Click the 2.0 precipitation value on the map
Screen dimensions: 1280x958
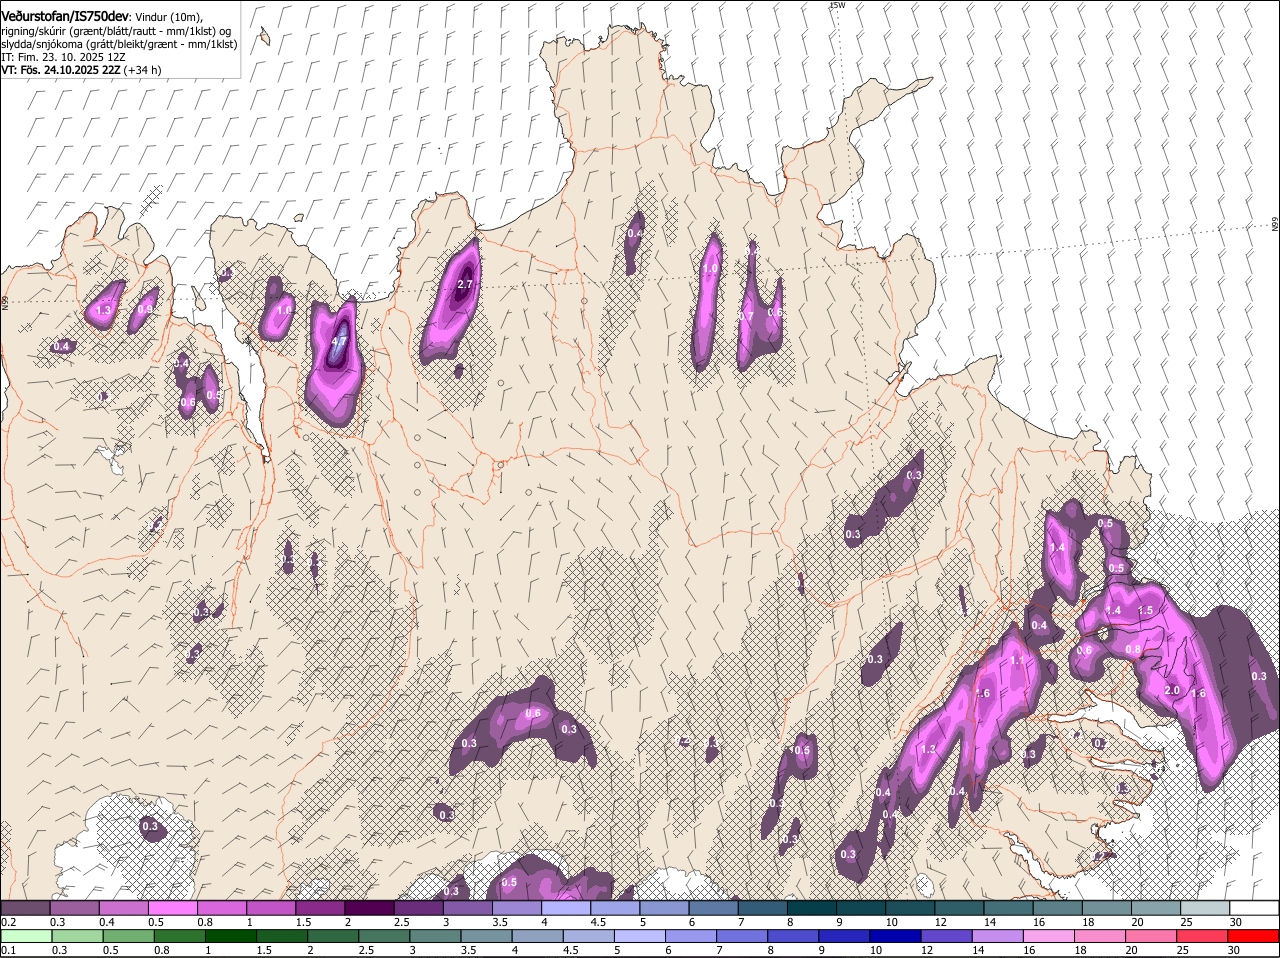[1173, 691]
